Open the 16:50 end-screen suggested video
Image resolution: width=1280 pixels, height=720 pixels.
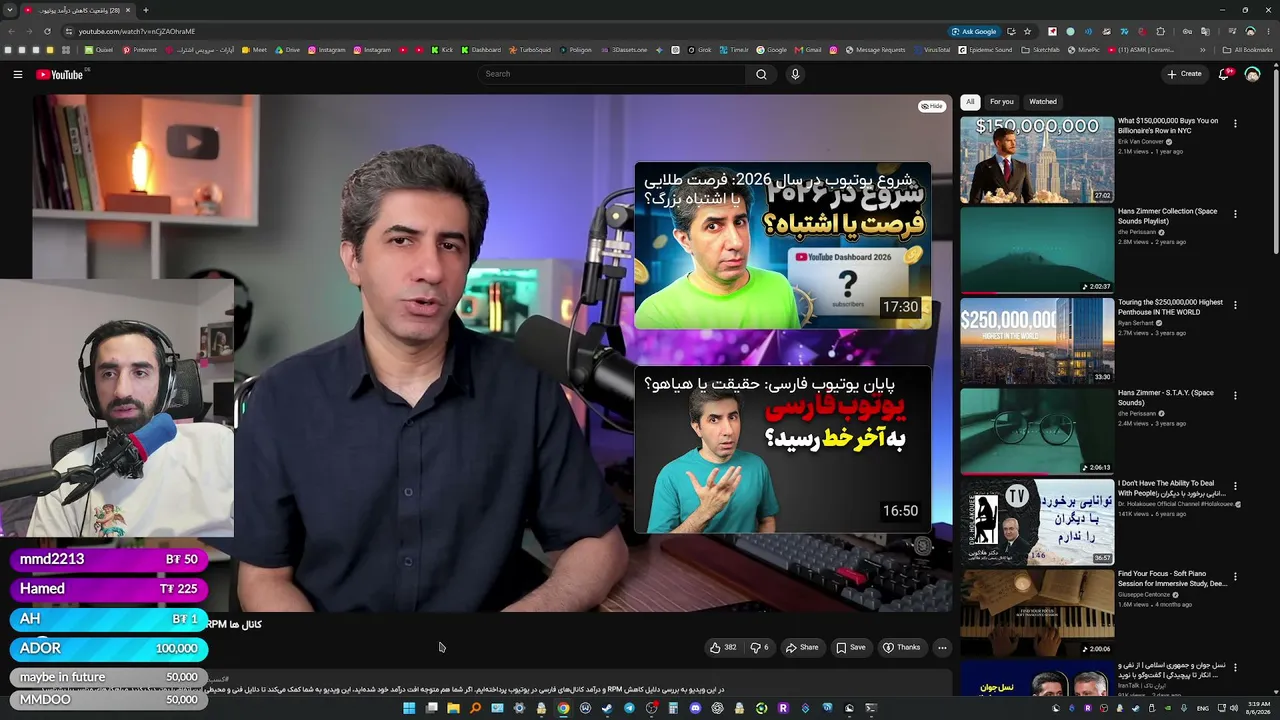click(782, 450)
